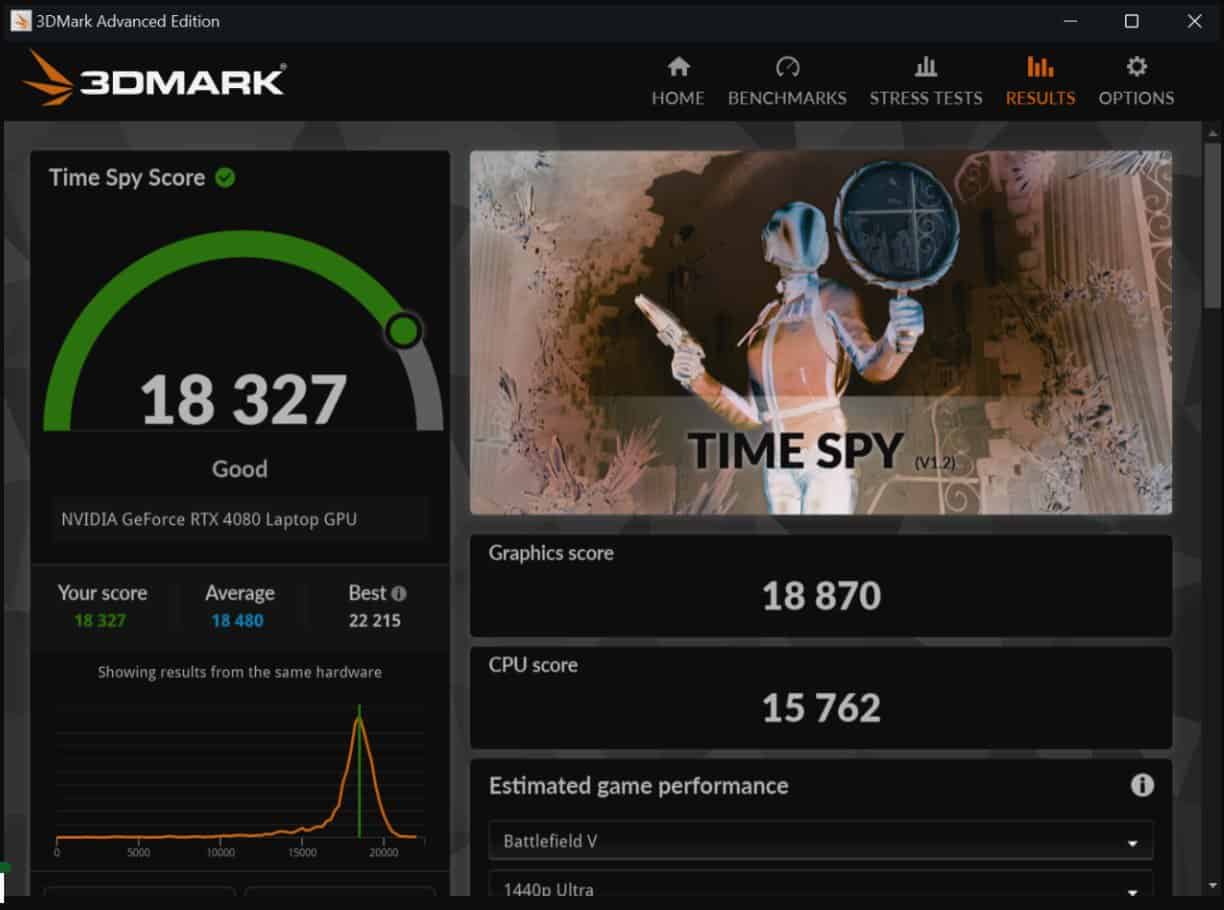Image resolution: width=1224 pixels, height=910 pixels.
Task: Open the Battlefield V game dropdown
Action: (x=821, y=841)
